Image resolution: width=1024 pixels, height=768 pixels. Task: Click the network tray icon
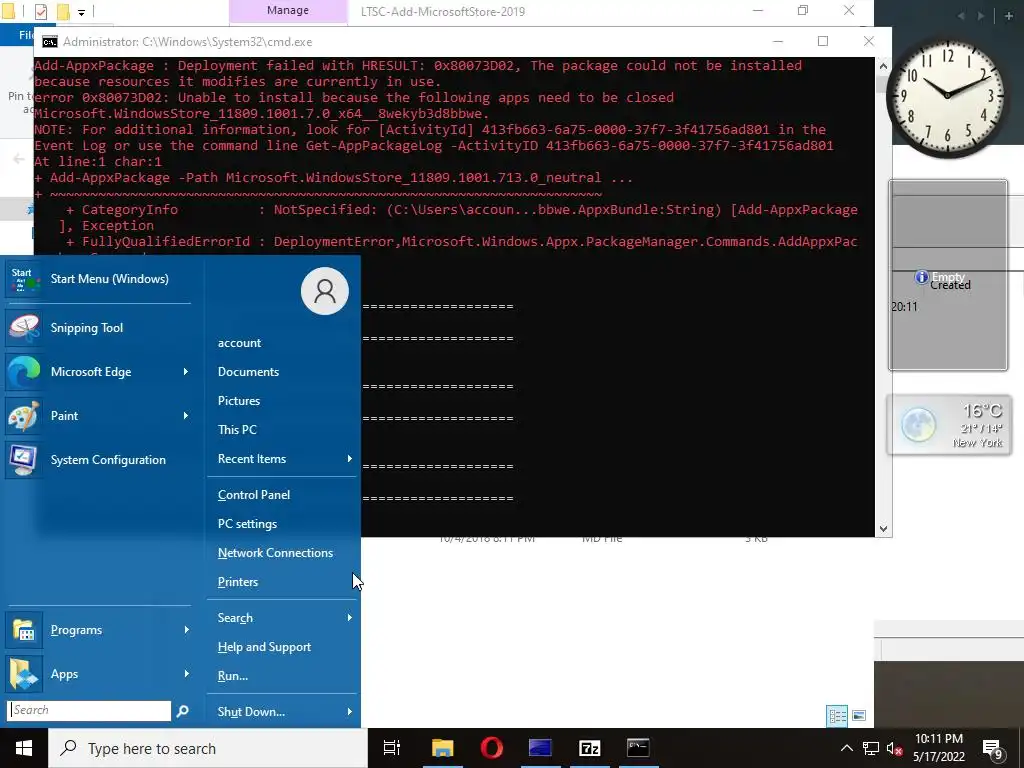click(x=871, y=748)
